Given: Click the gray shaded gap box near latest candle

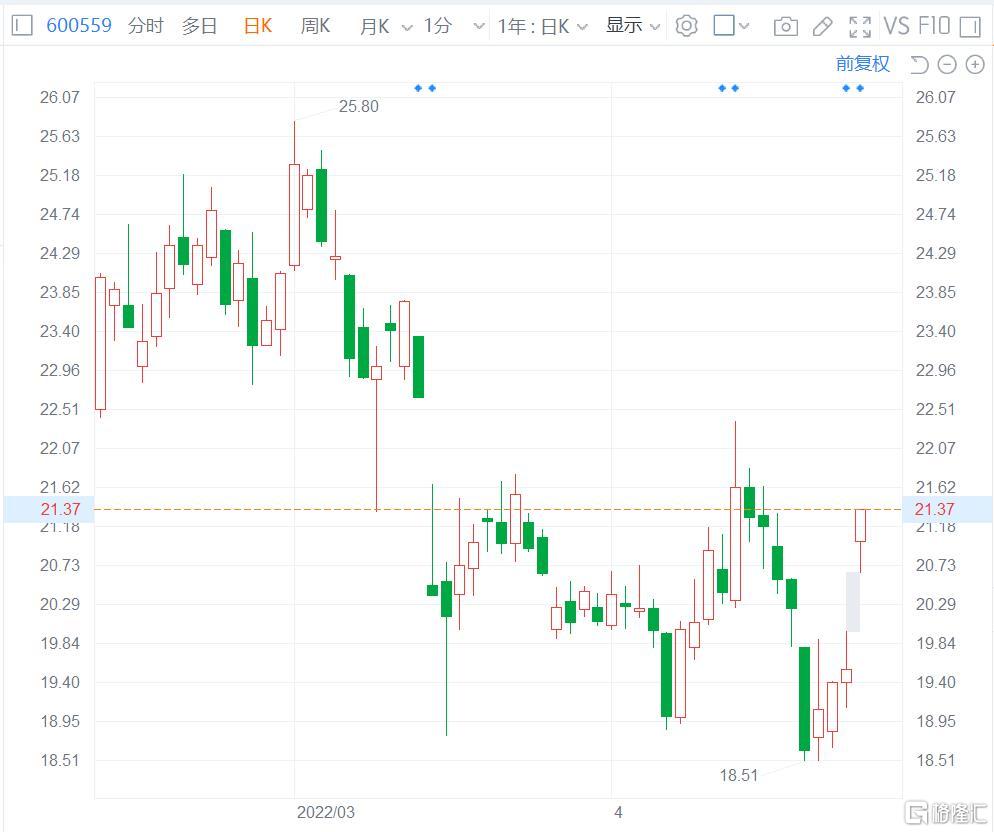Looking at the screenshot, I should (853, 602).
